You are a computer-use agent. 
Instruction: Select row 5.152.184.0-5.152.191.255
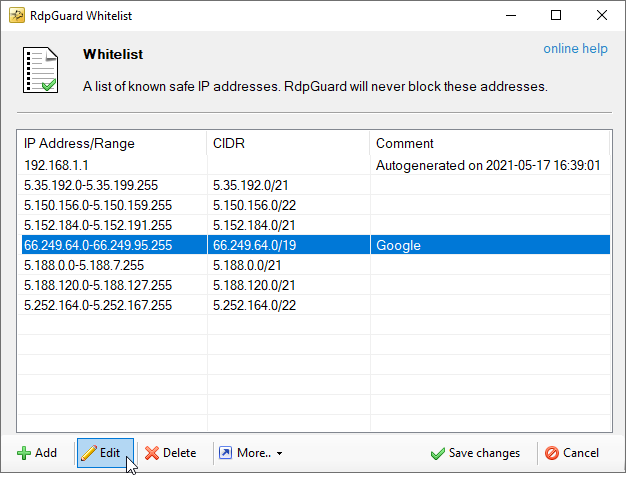314,225
